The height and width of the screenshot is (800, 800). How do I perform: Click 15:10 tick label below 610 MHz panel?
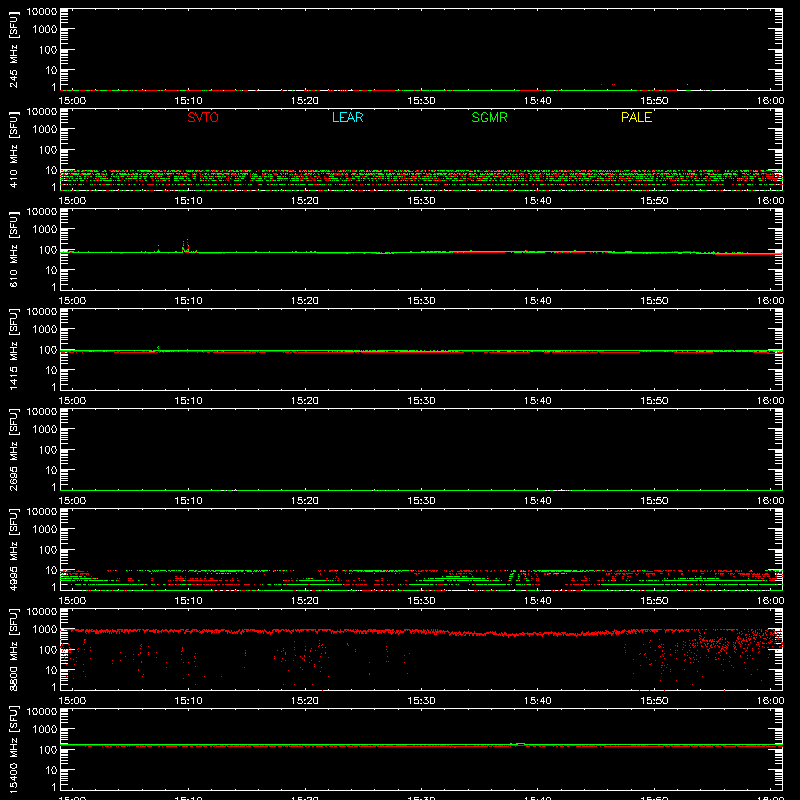188,301
